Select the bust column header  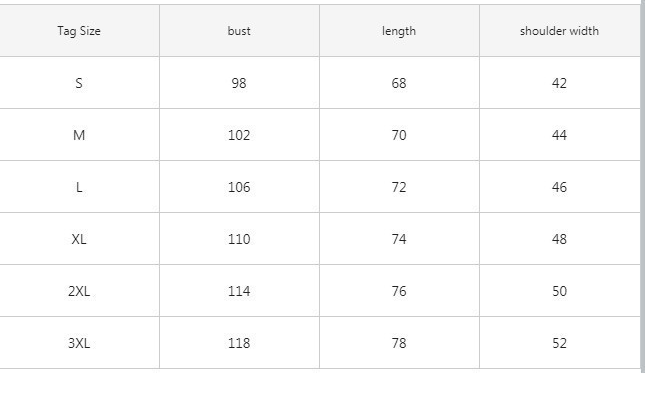point(239,31)
